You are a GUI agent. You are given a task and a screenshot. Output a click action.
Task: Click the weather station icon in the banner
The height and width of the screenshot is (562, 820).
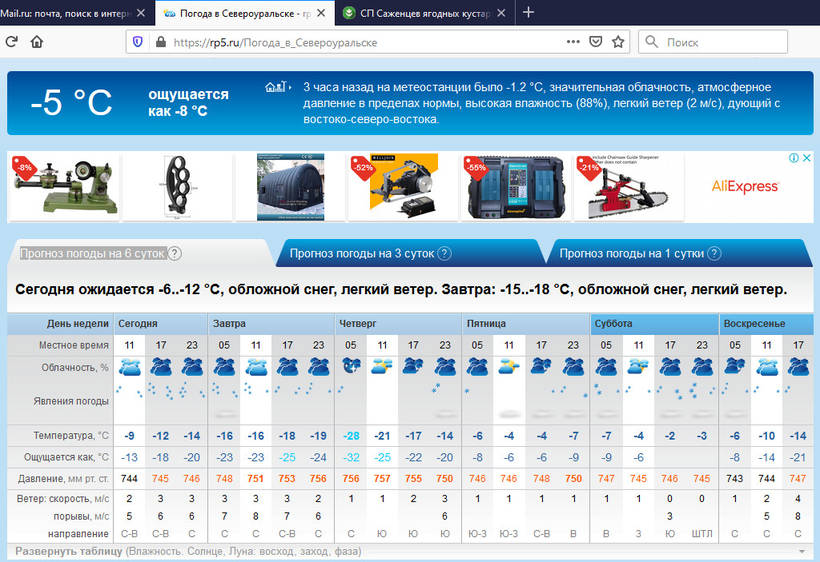coord(276,87)
